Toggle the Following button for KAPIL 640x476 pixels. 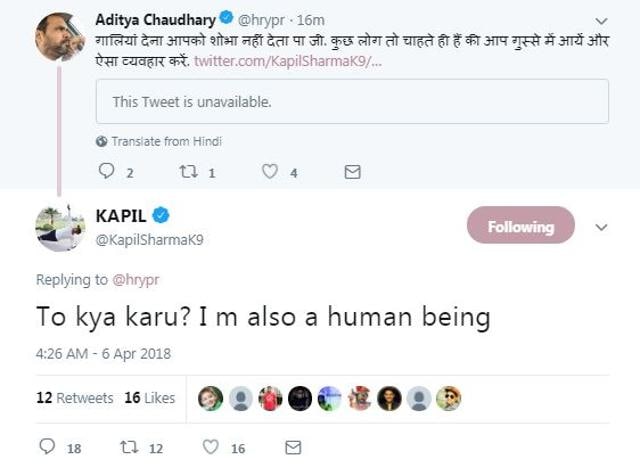[x=520, y=227]
